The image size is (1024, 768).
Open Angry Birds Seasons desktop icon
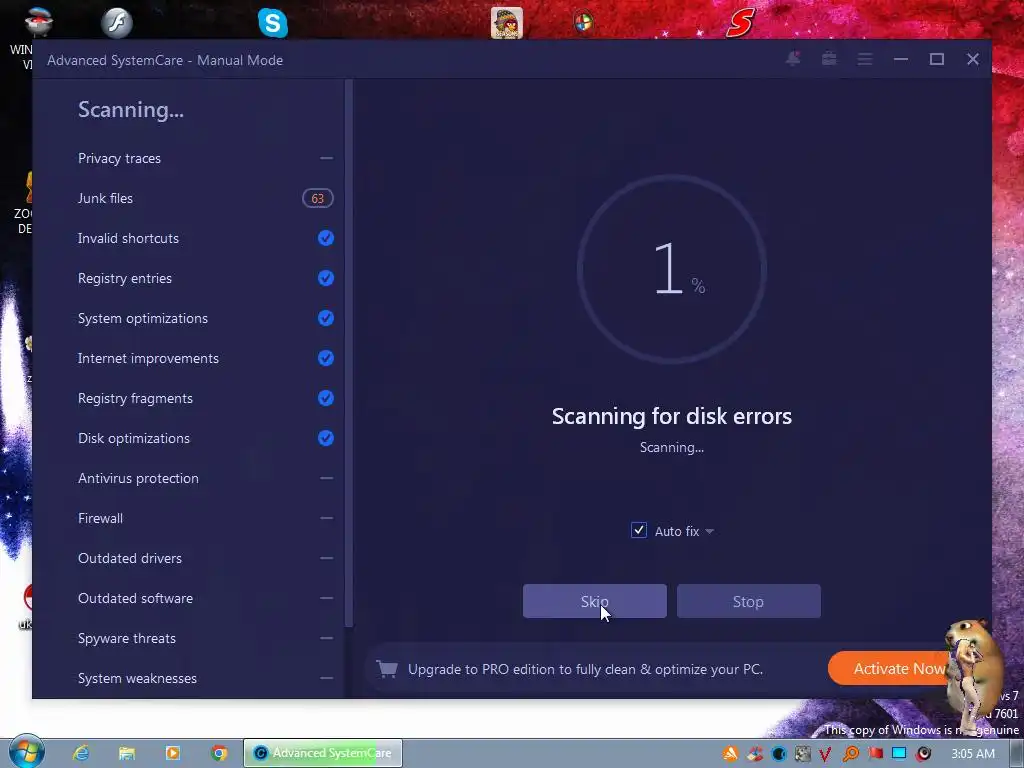(507, 24)
